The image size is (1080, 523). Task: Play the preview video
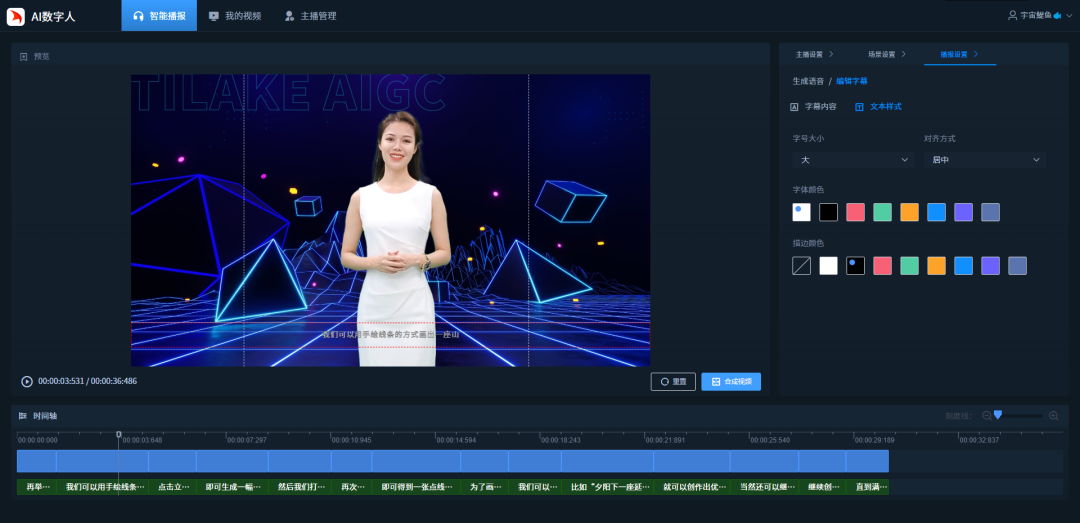(27, 381)
